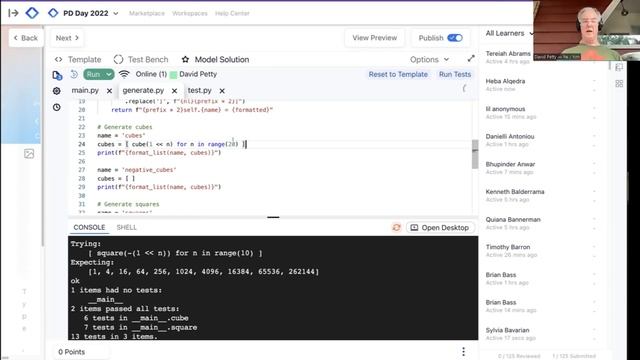Click the 0 Points label
This screenshot has width=640, height=360.
click(71, 352)
